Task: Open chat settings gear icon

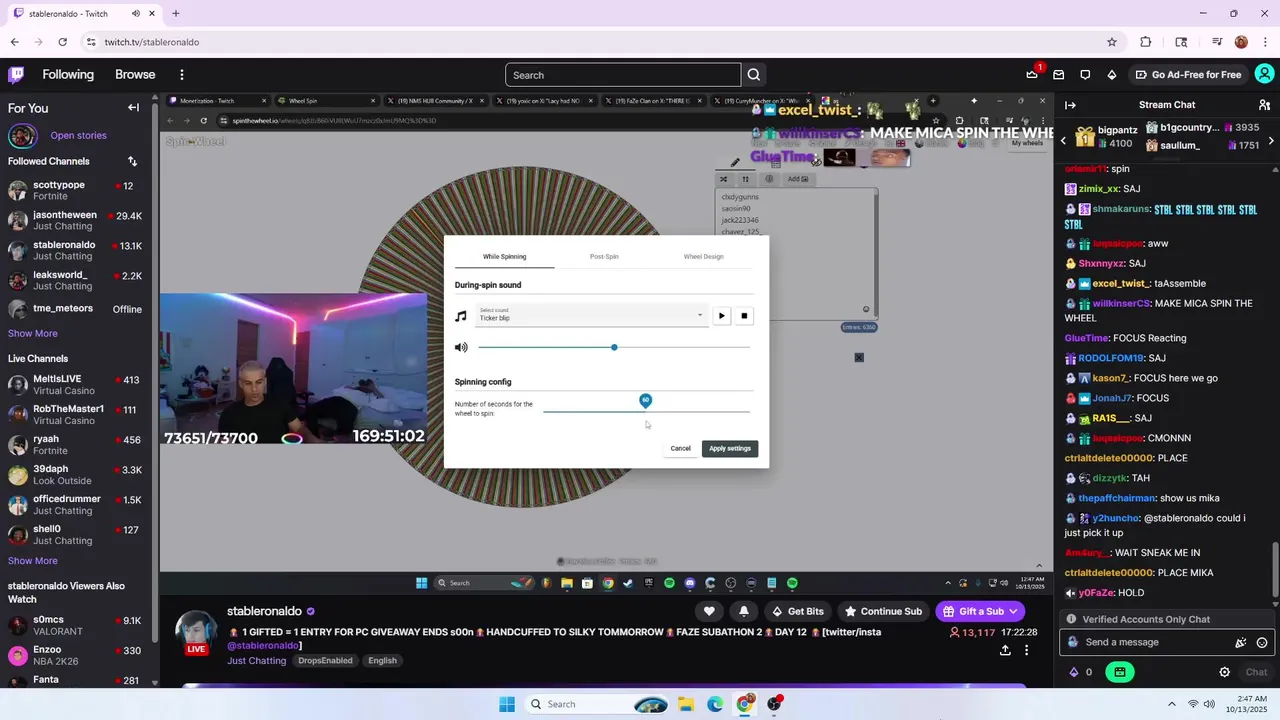Action: click(1224, 672)
